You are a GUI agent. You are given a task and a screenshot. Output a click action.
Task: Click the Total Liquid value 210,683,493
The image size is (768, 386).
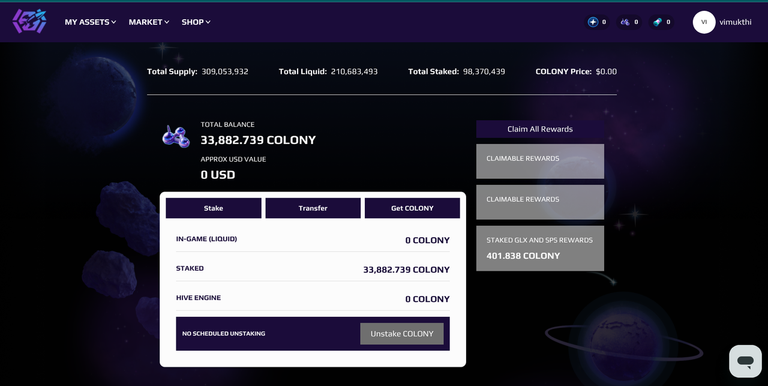[354, 72]
